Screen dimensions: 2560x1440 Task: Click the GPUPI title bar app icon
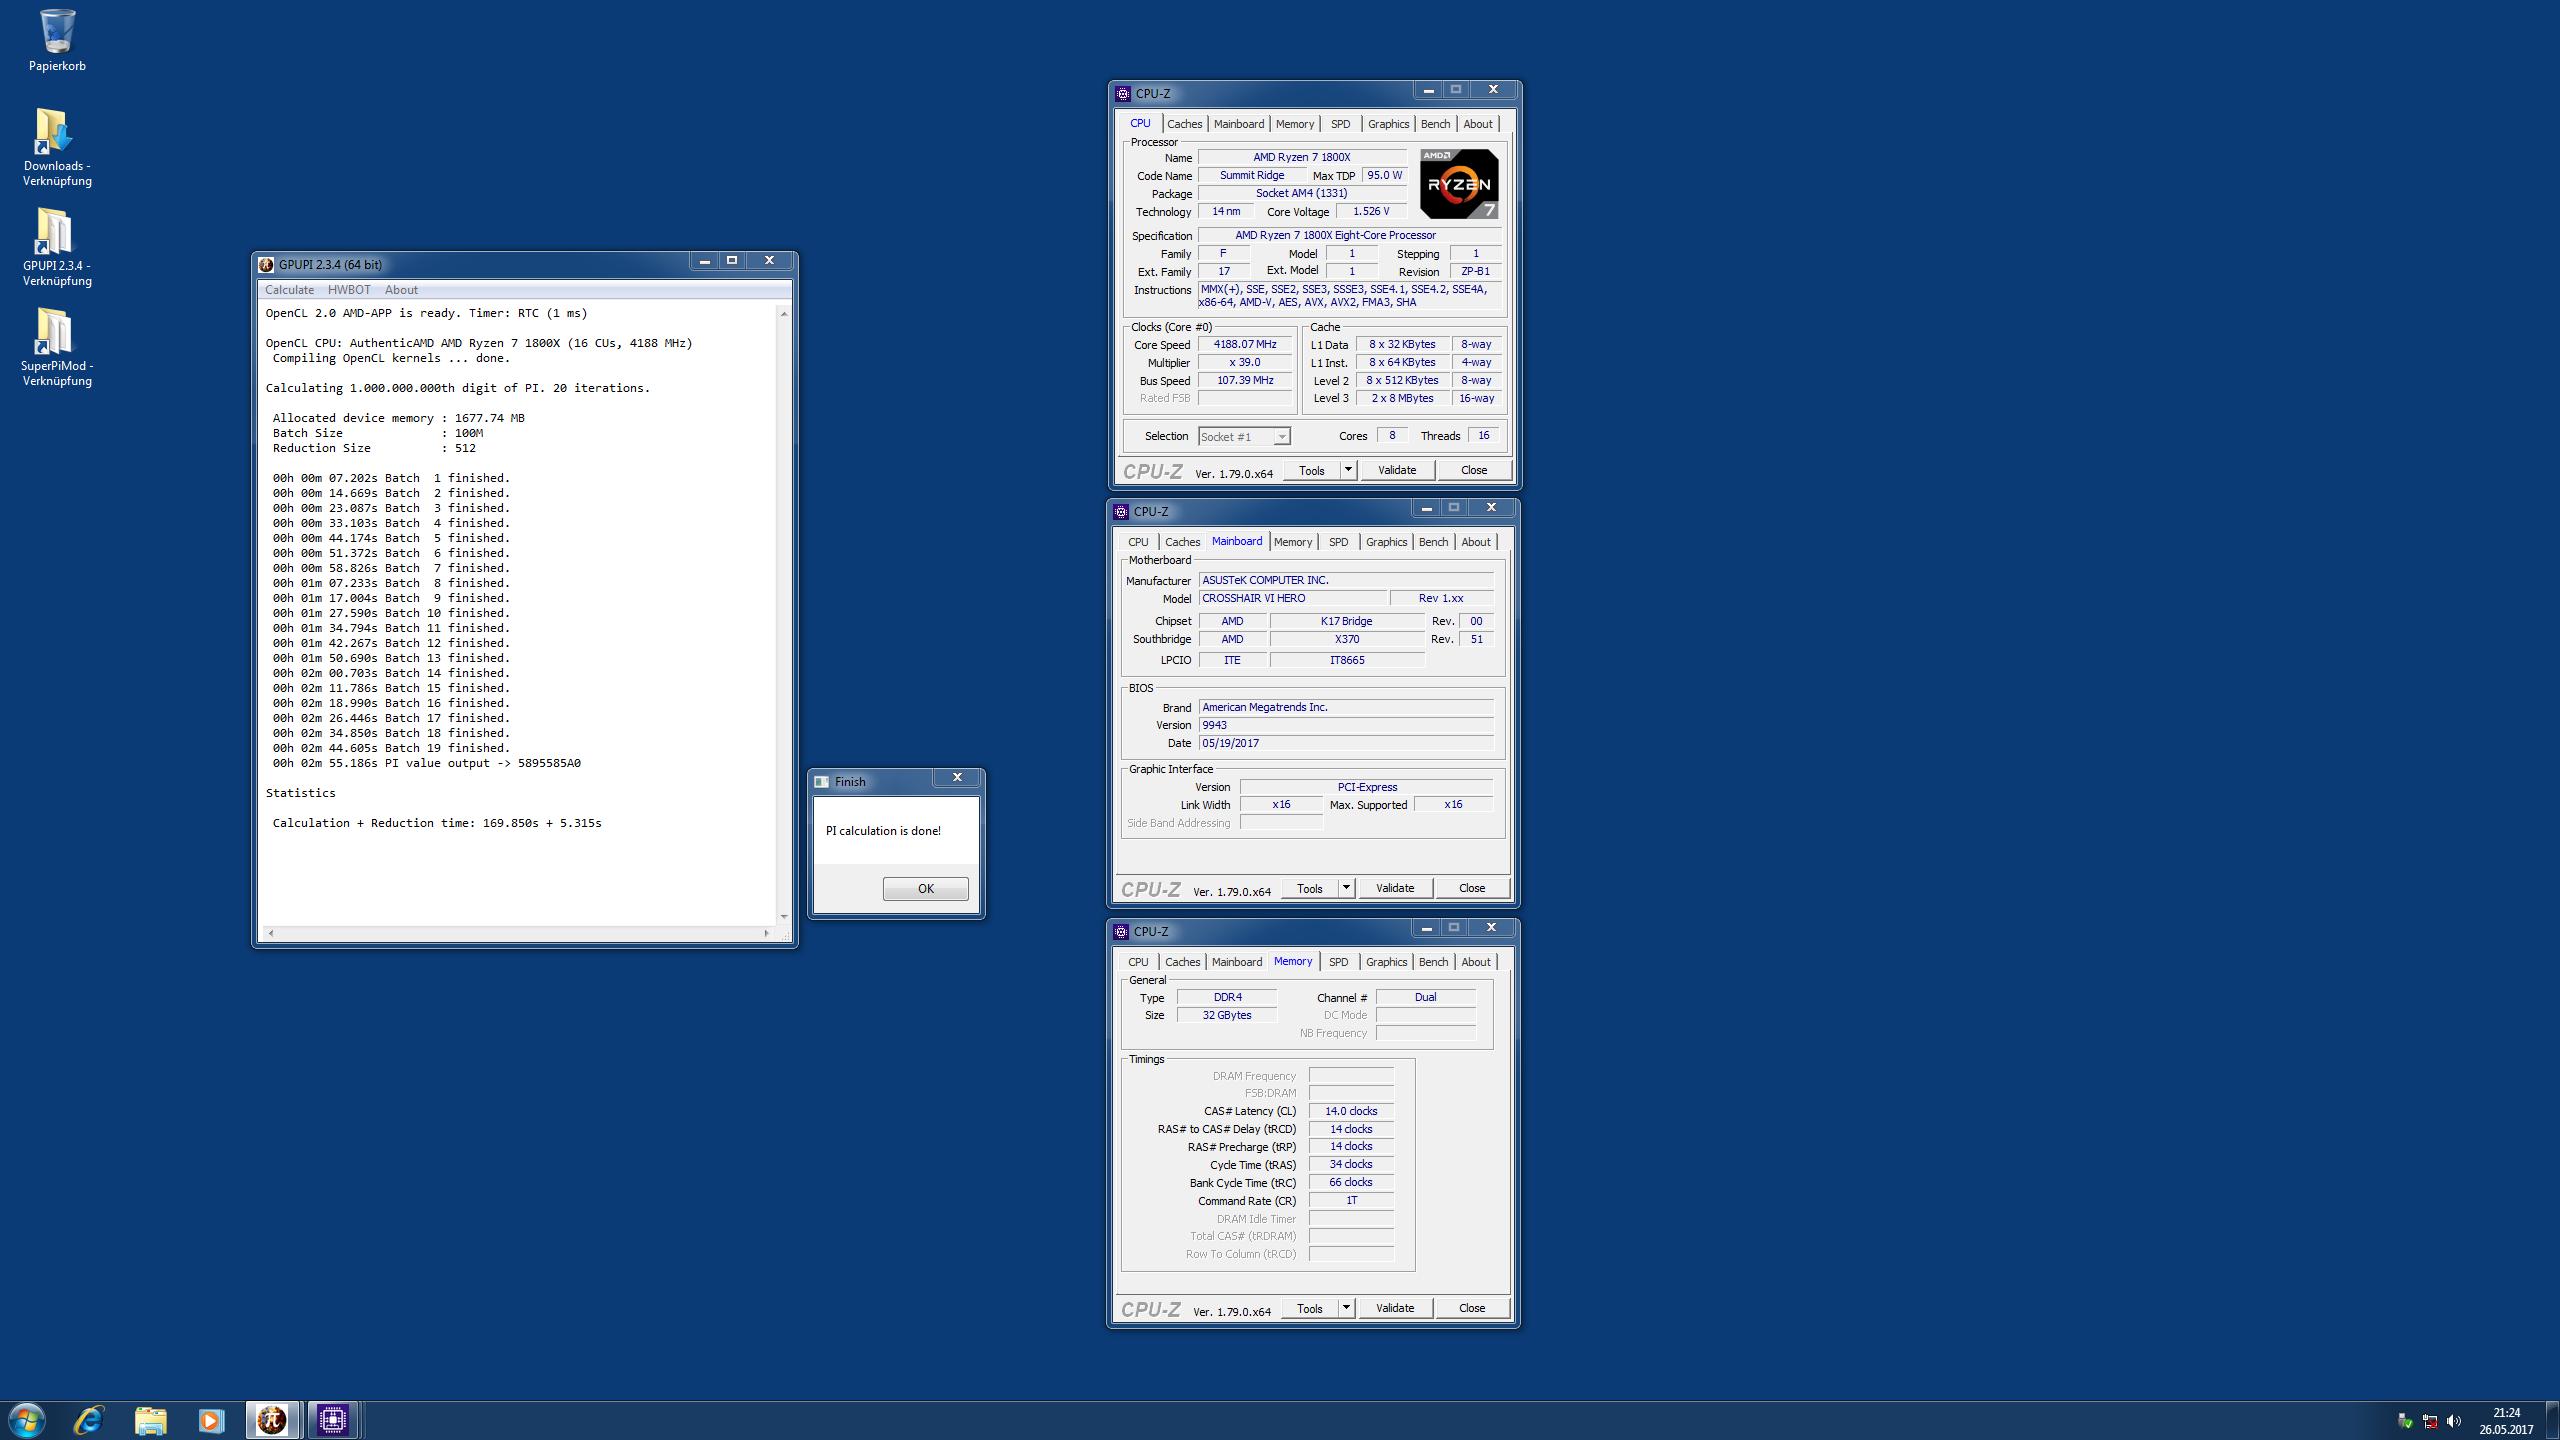point(266,265)
